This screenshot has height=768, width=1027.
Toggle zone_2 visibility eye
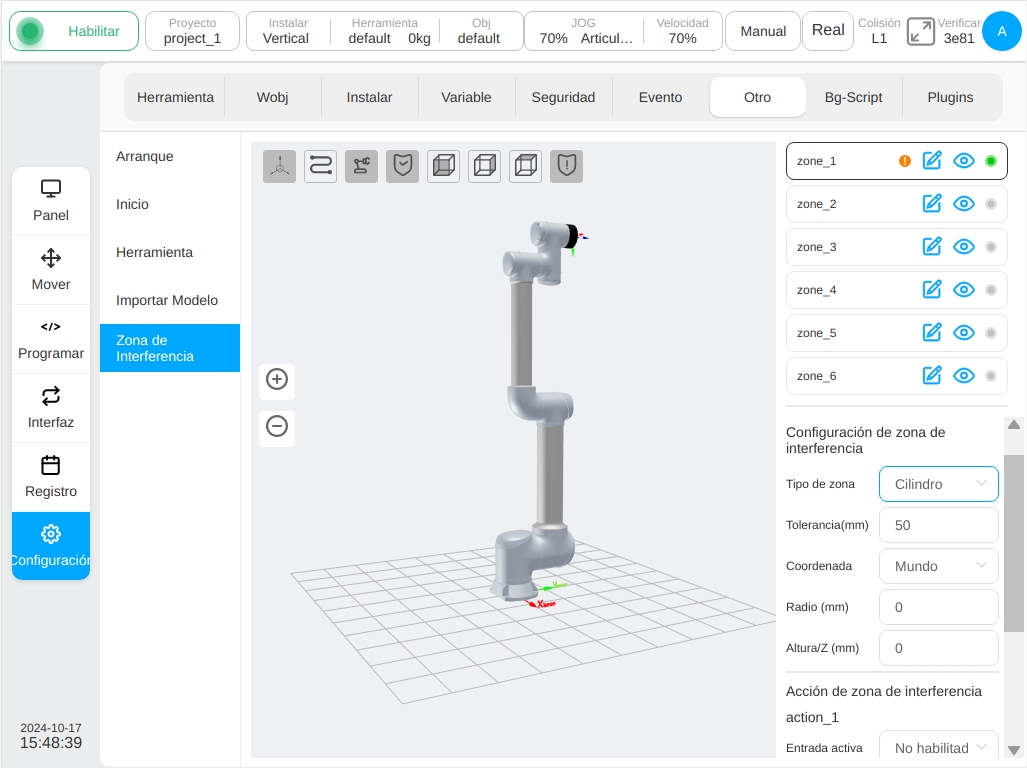tap(963, 204)
